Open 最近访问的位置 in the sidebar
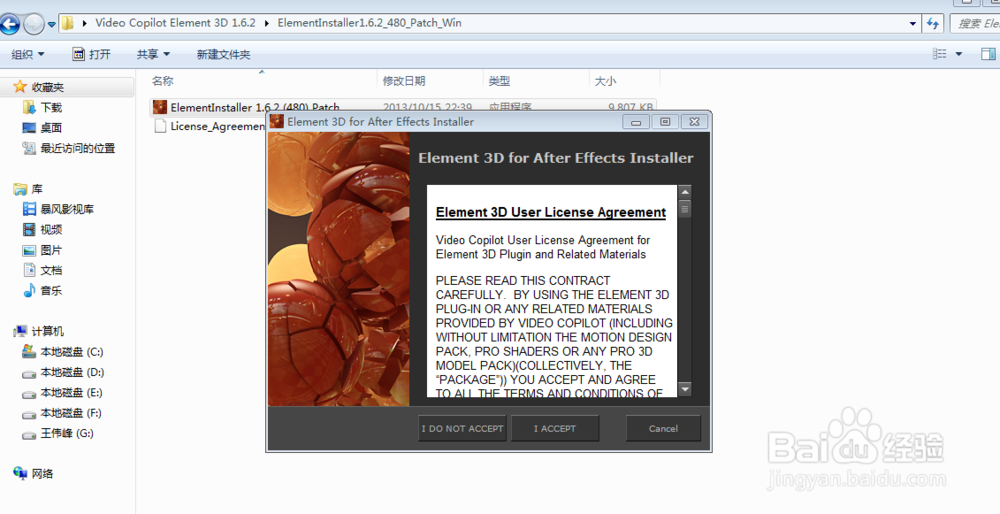Screen dimensions: 1000x514 pos(78,148)
